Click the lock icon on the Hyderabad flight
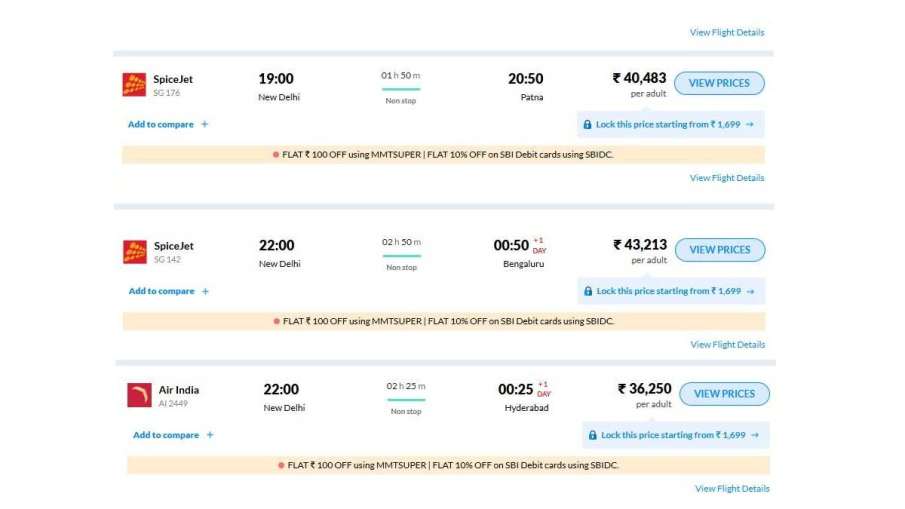Viewport: 905px width, 509px height. pyautogui.click(x=591, y=436)
